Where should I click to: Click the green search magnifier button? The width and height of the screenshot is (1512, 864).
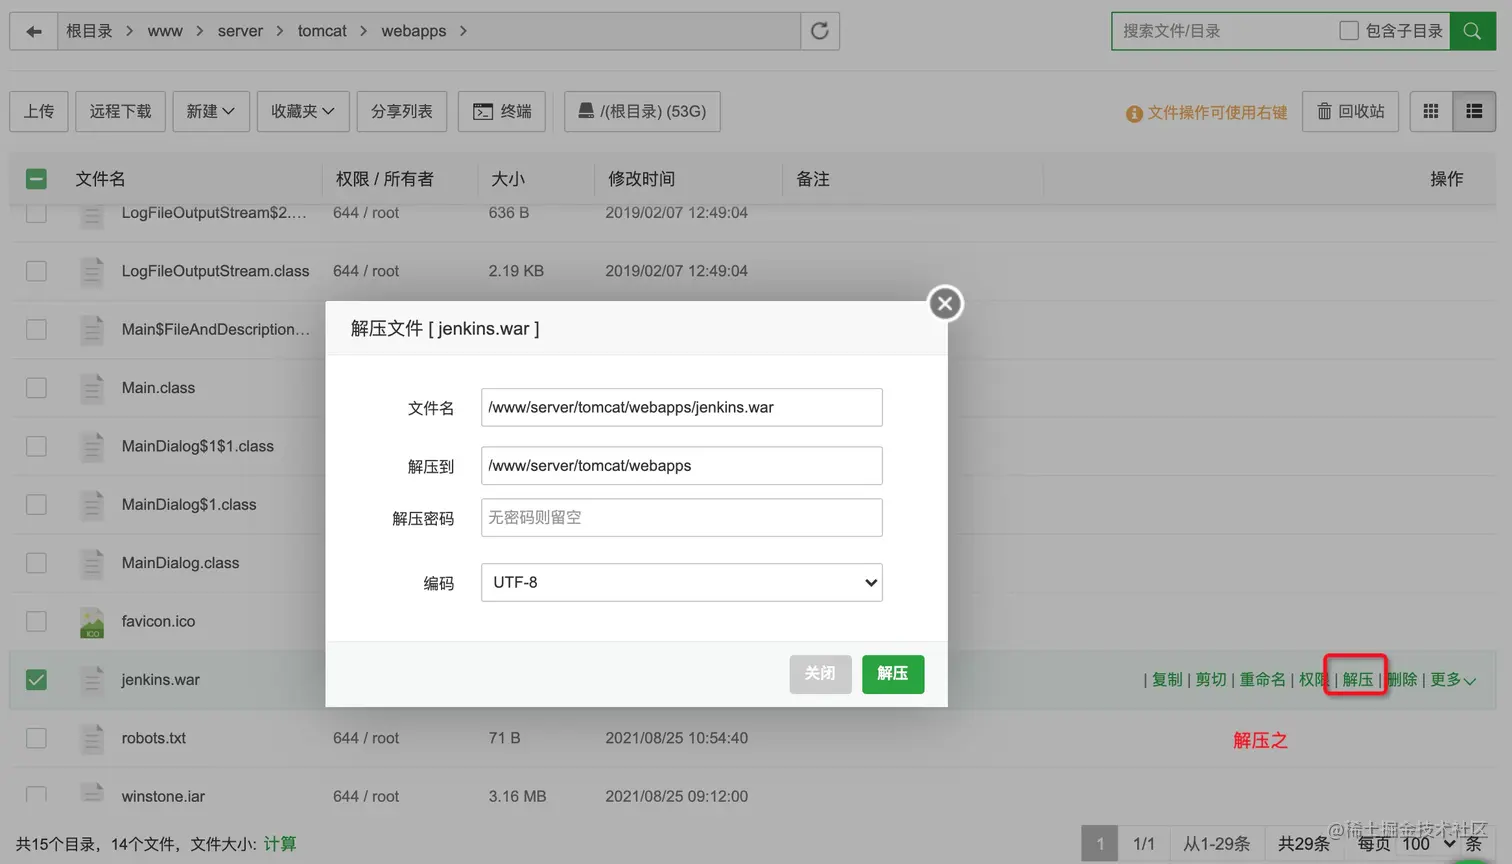pyautogui.click(x=1472, y=31)
